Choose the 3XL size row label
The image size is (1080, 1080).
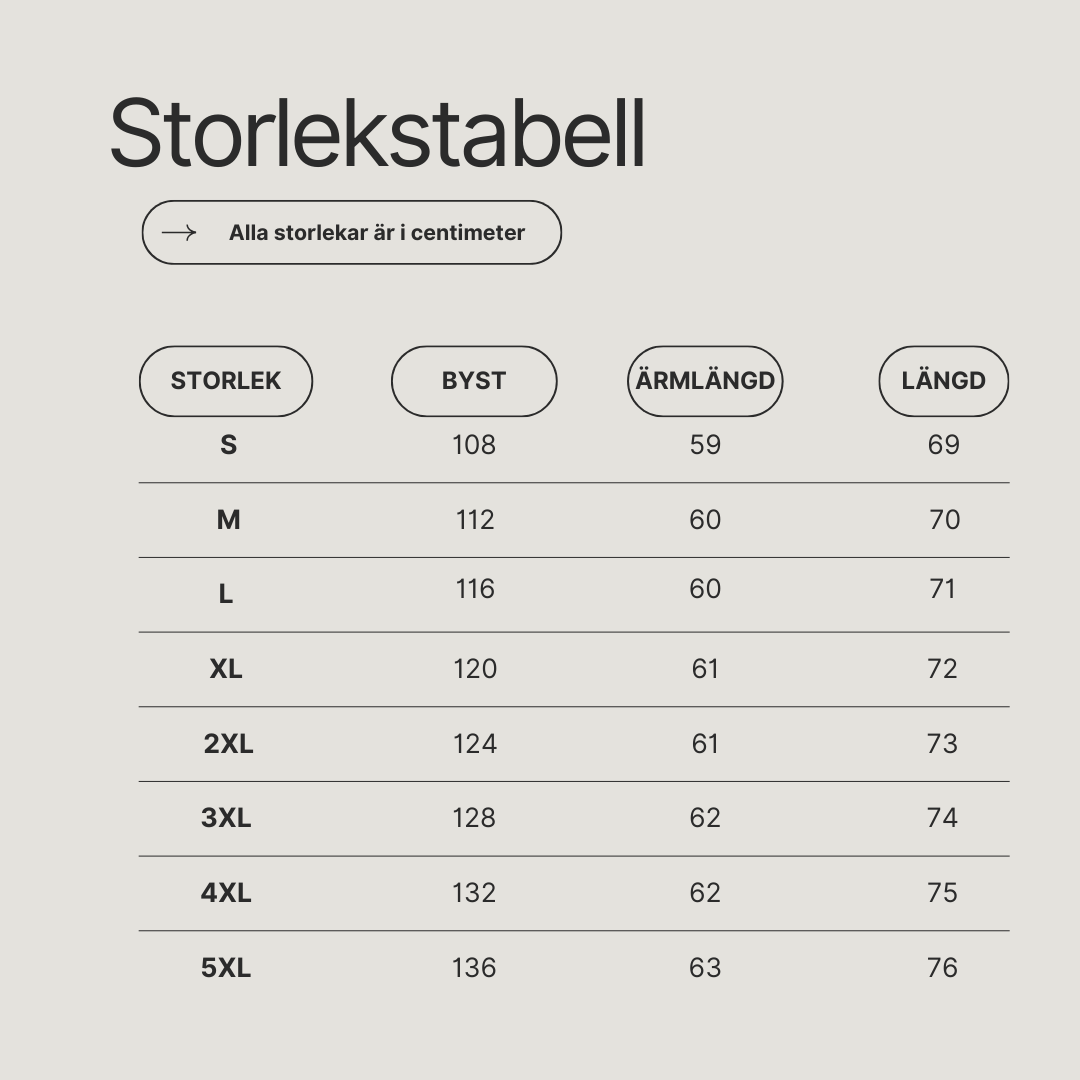tap(226, 818)
